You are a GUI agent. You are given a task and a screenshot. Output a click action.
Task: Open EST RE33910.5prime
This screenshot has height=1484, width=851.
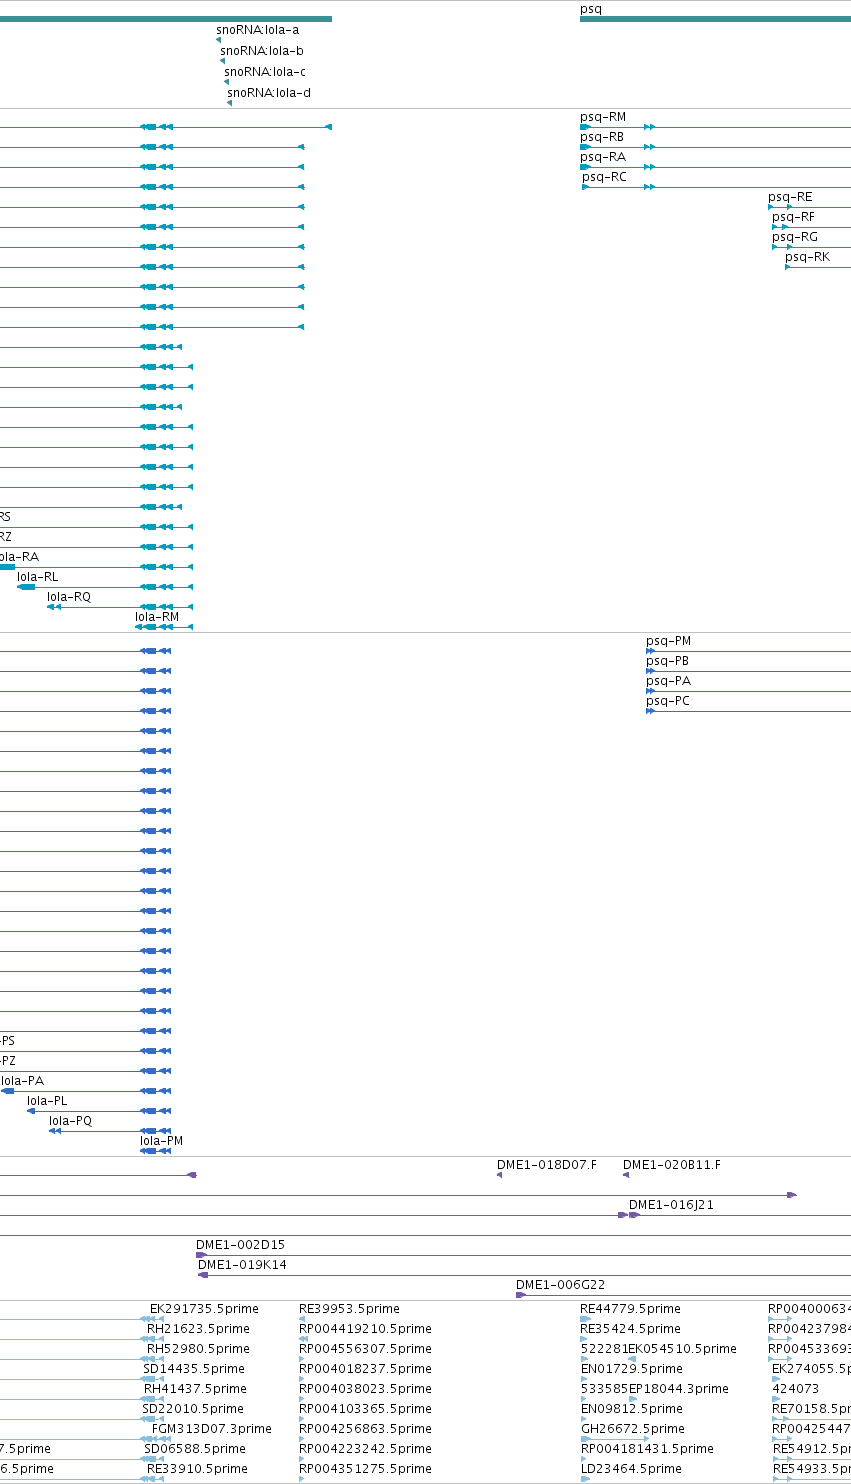click(197, 1469)
